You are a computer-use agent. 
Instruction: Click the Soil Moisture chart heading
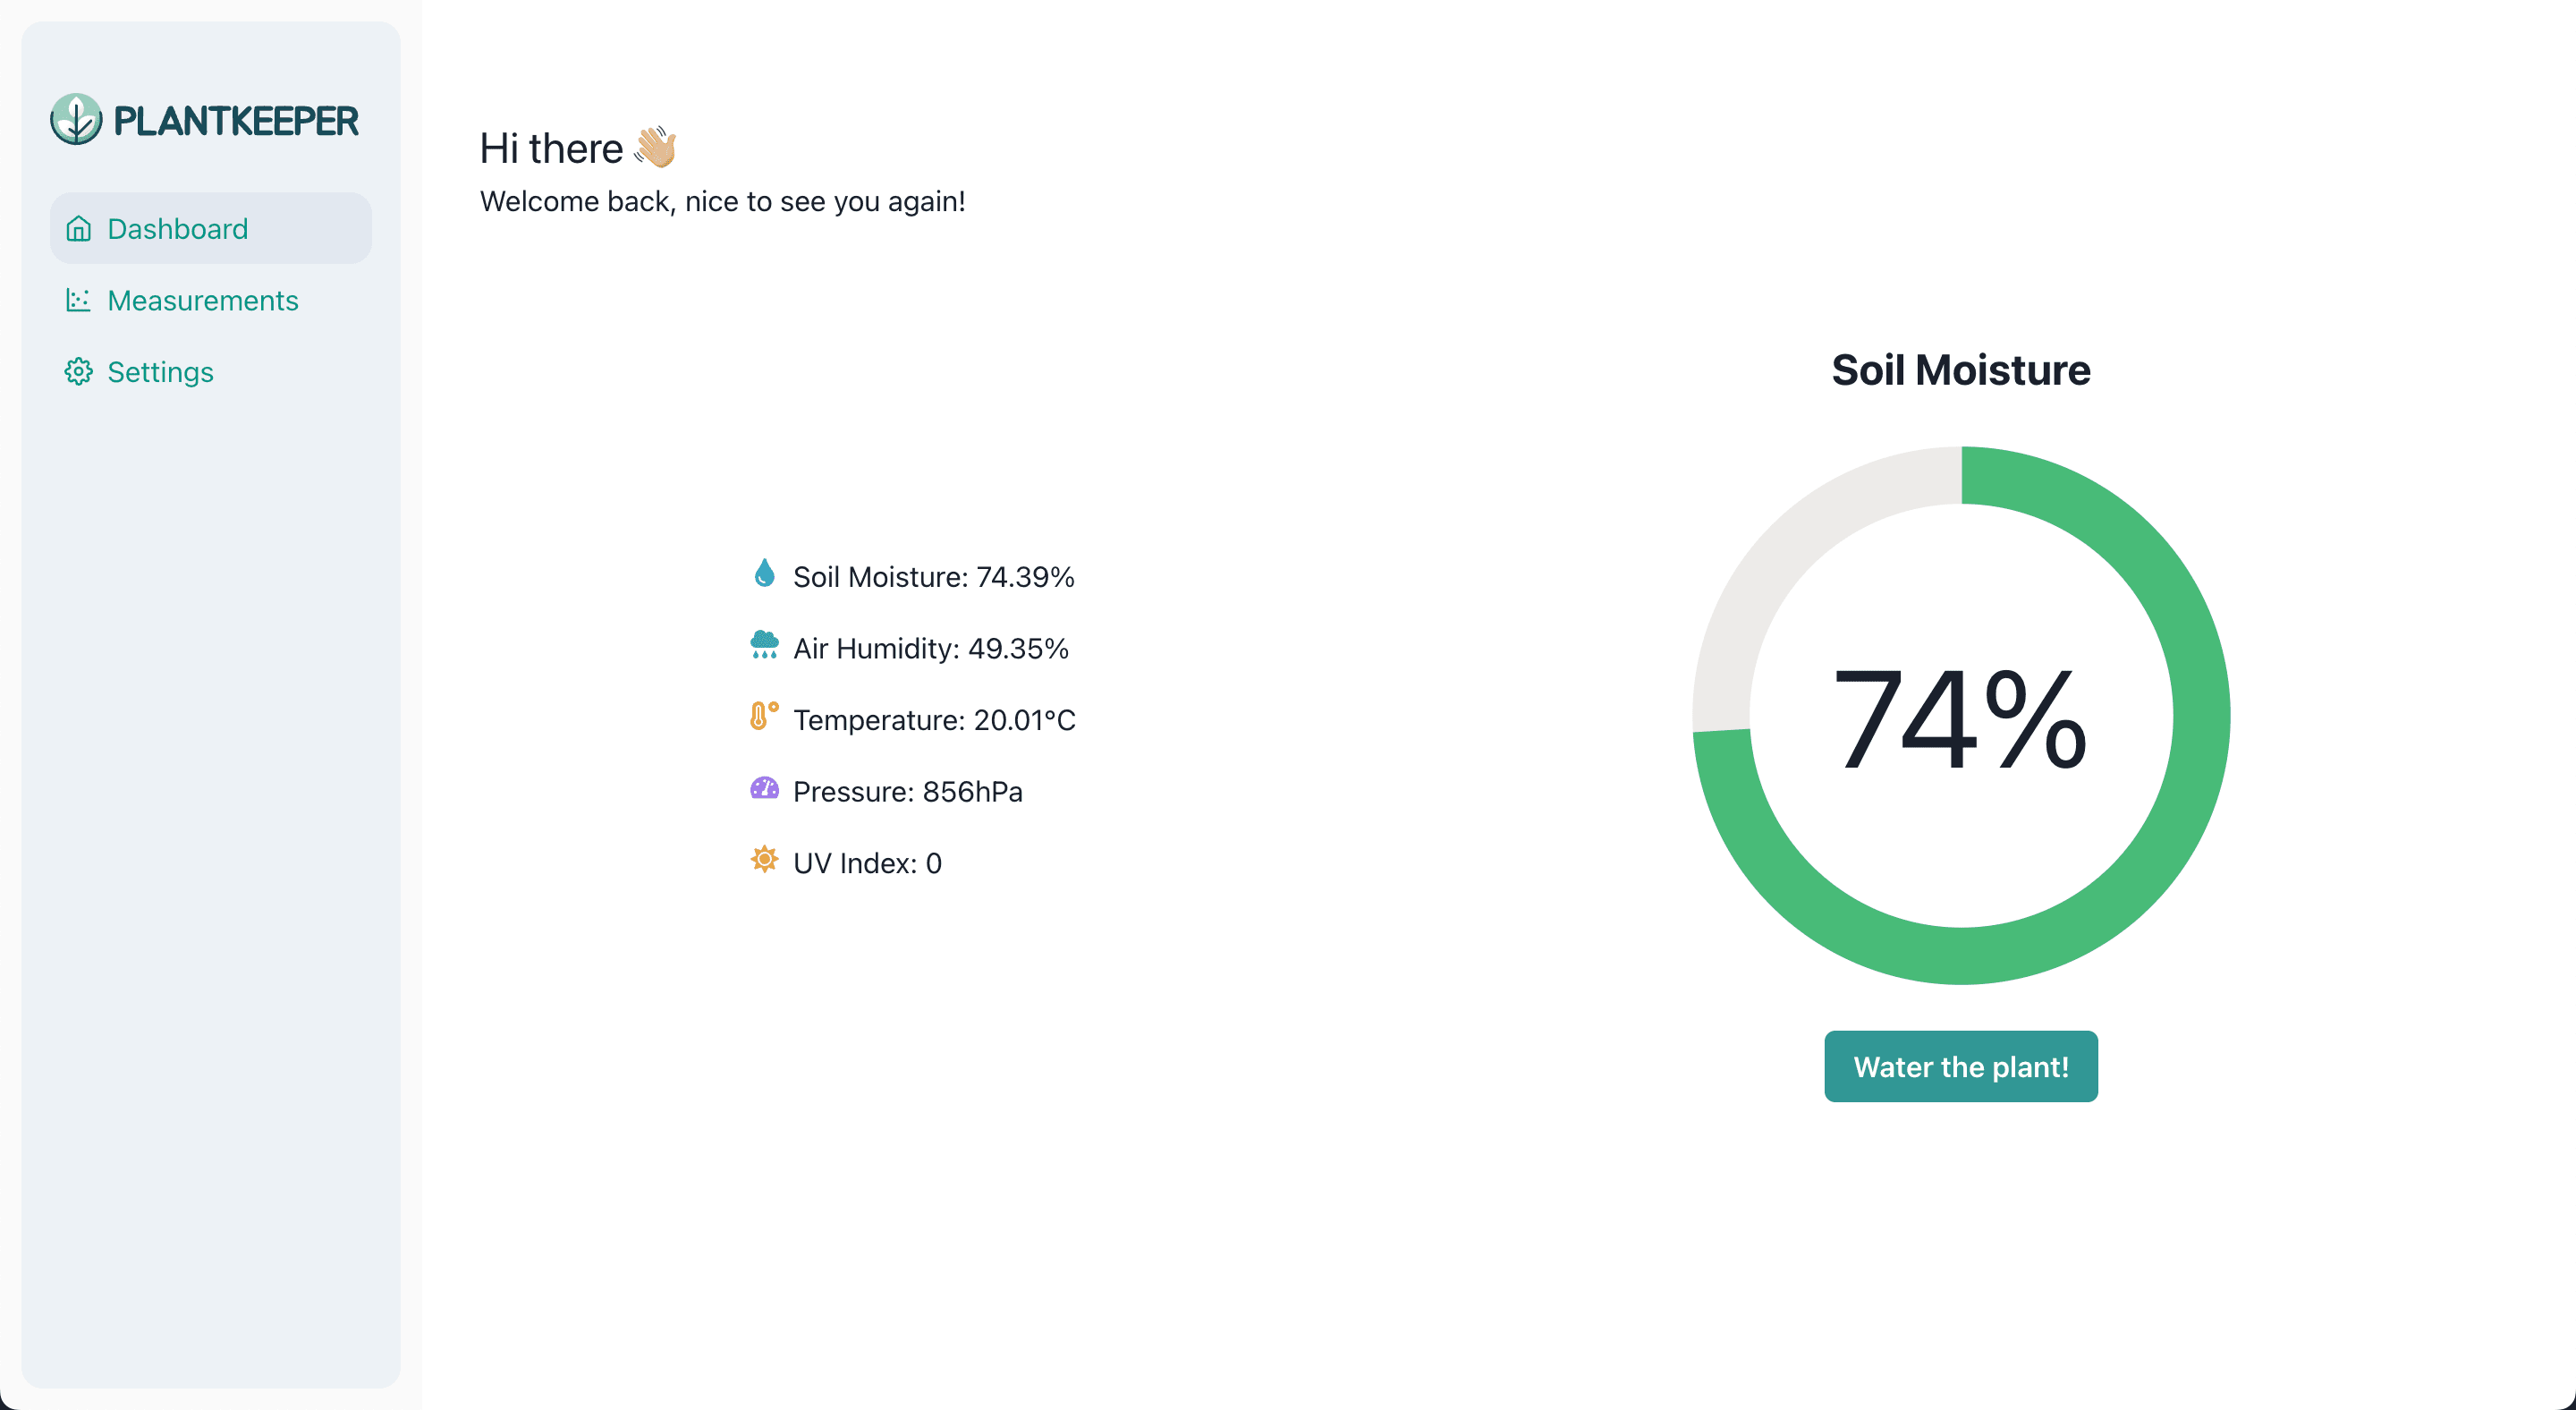pos(1960,370)
